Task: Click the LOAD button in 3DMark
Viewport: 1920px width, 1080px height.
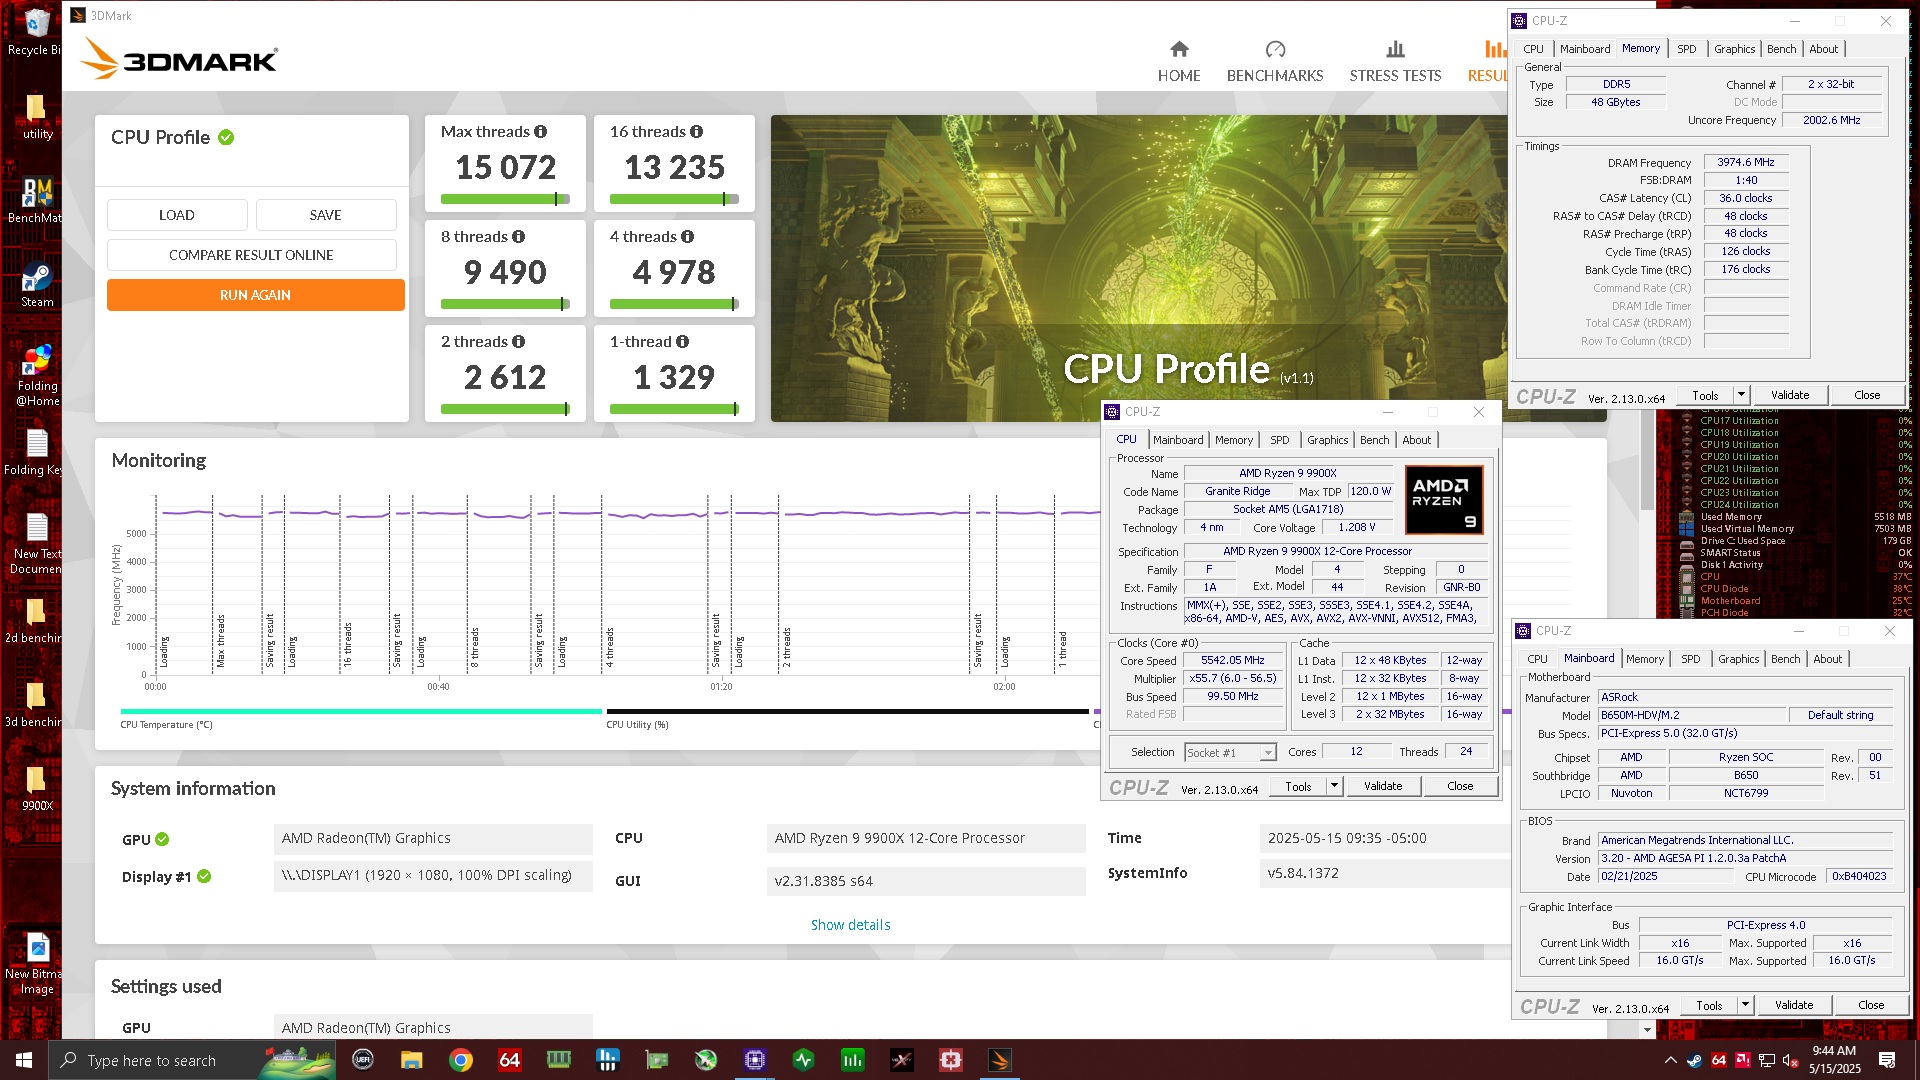Action: click(177, 215)
